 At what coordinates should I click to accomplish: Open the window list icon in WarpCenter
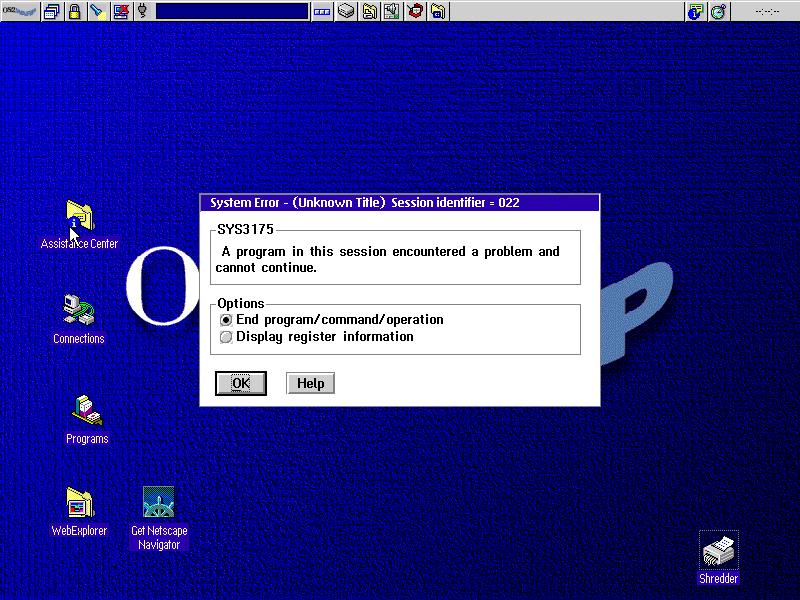52,11
